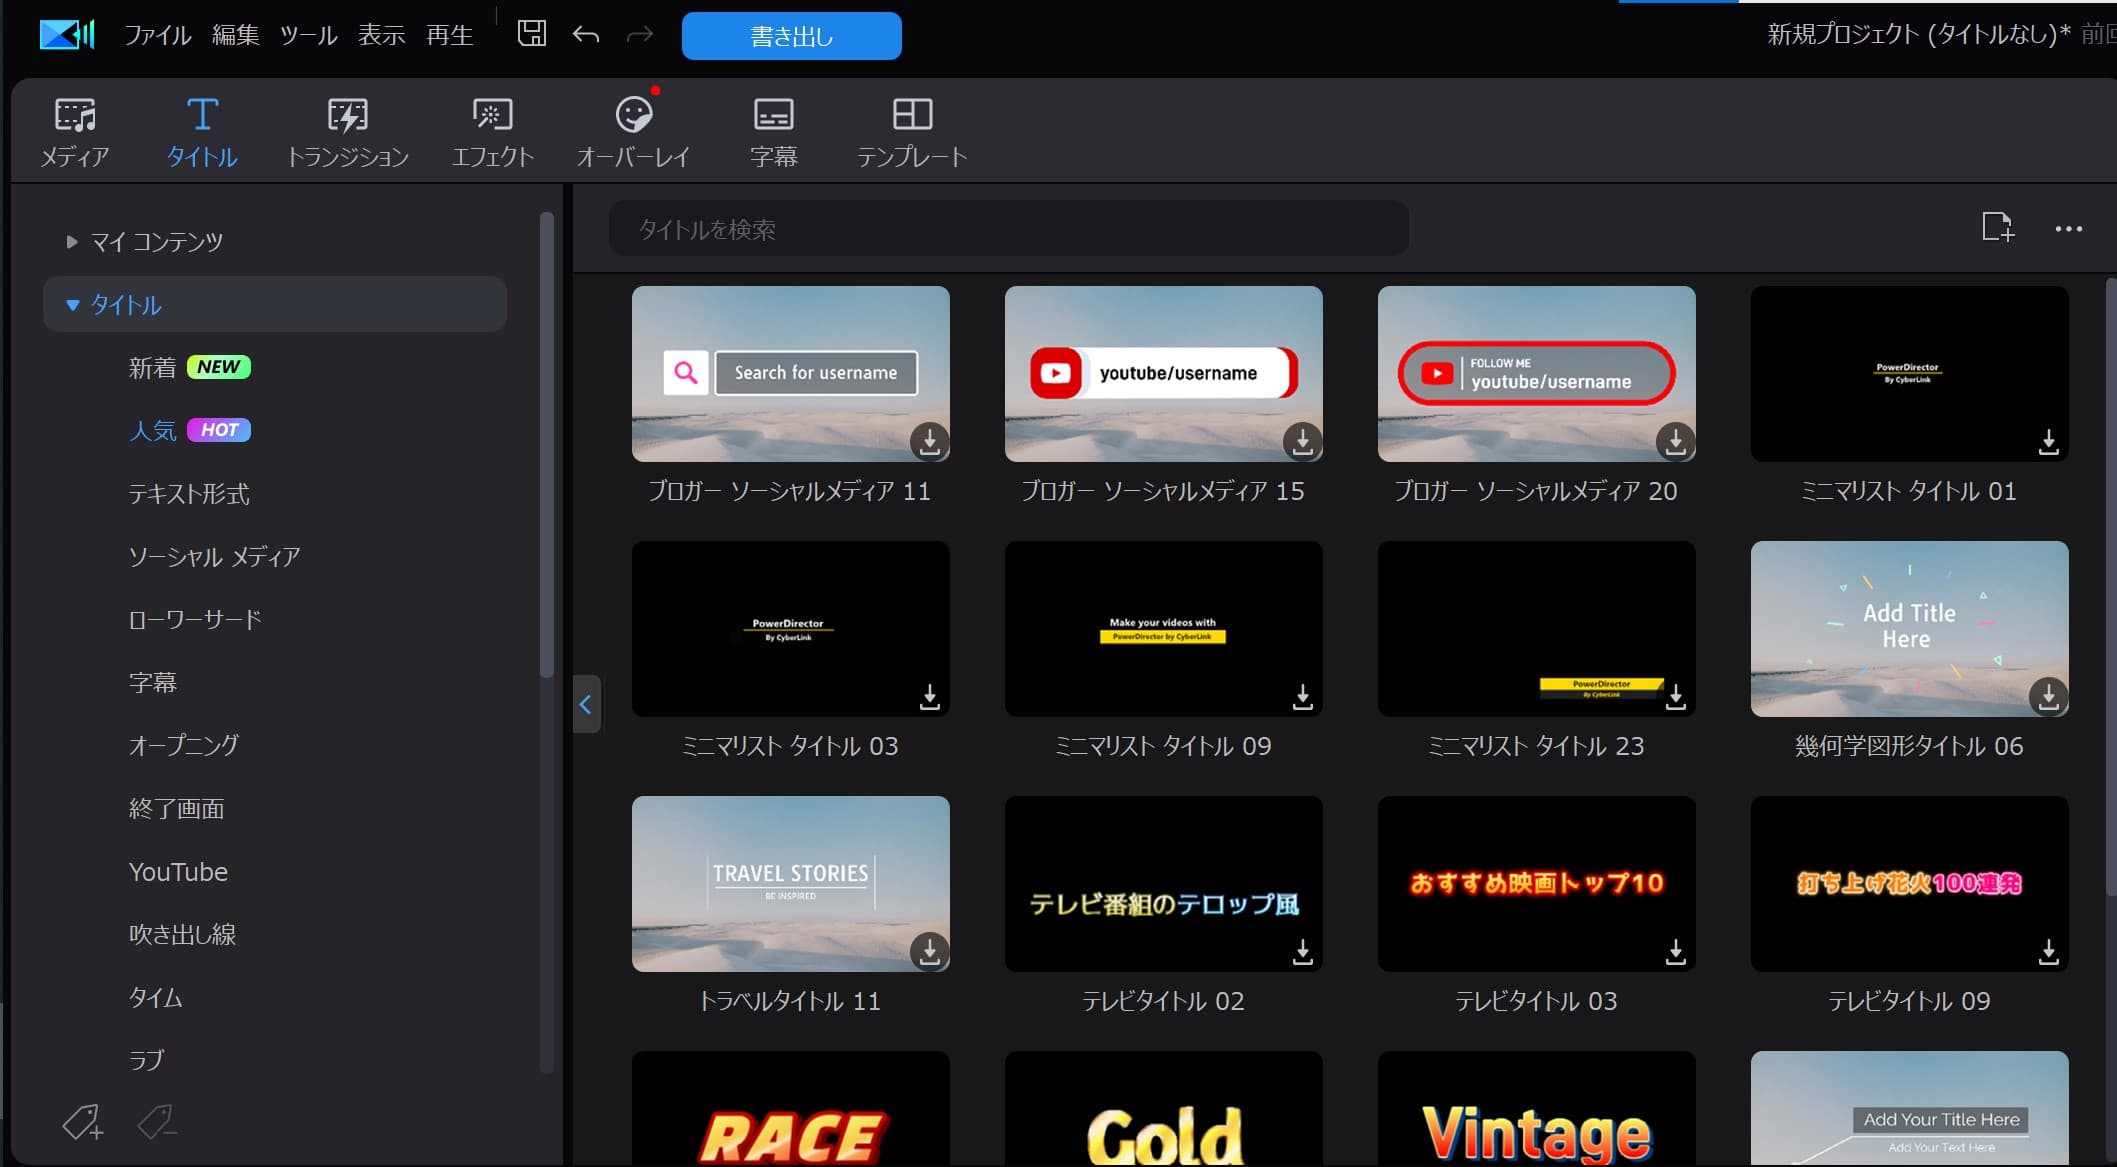This screenshot has width=2117, height=1167.
Task: Collapse the タイトル category tree
Action: 72,305
